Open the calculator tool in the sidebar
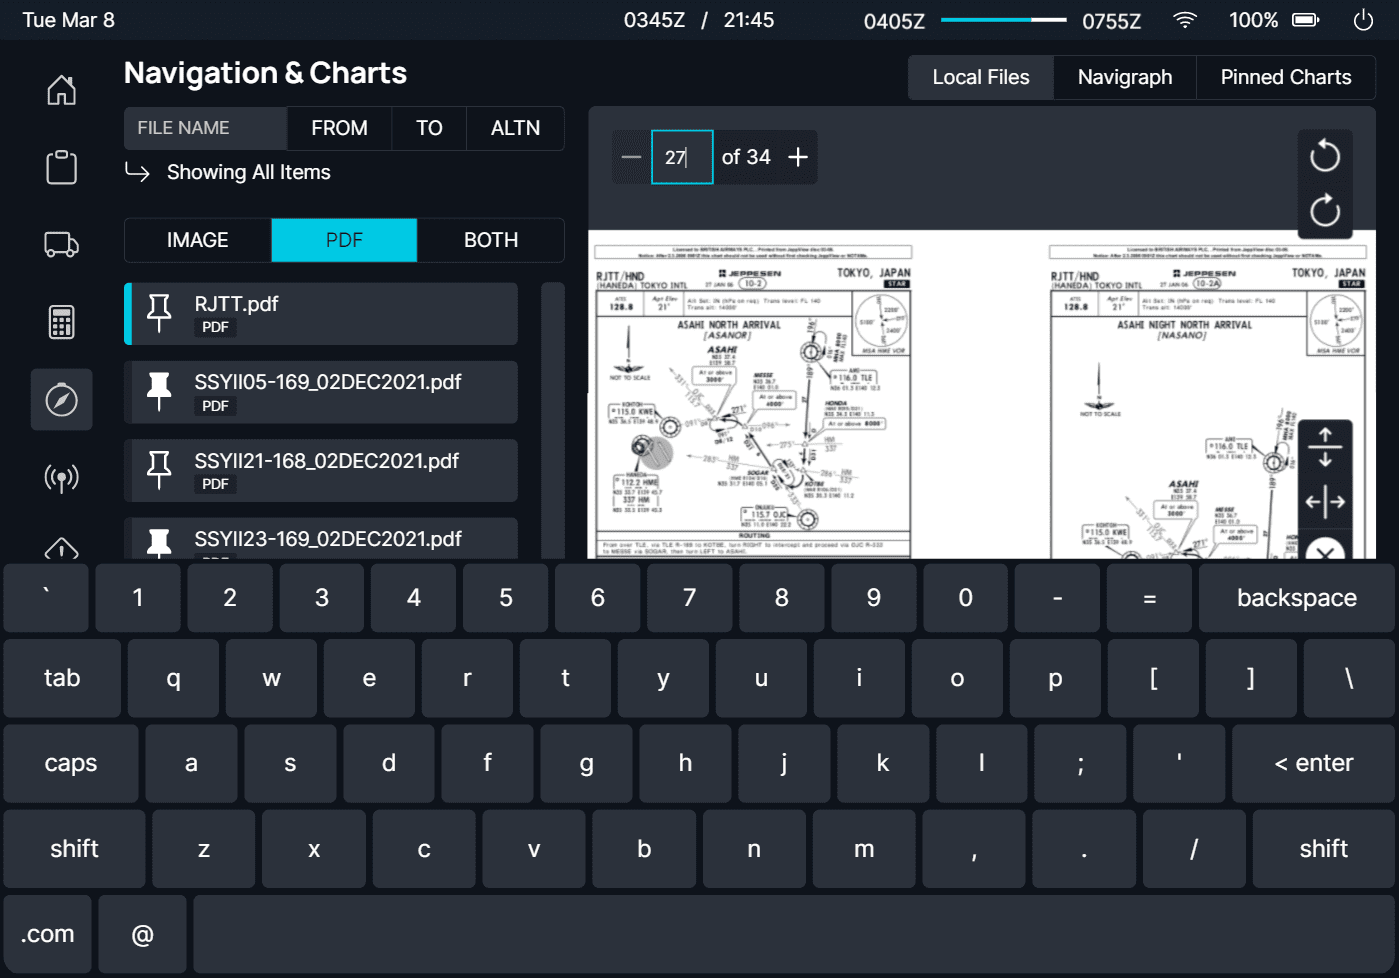Viewport: 1399px width, 978px height. pyautogui.click(x=61, y=321)
